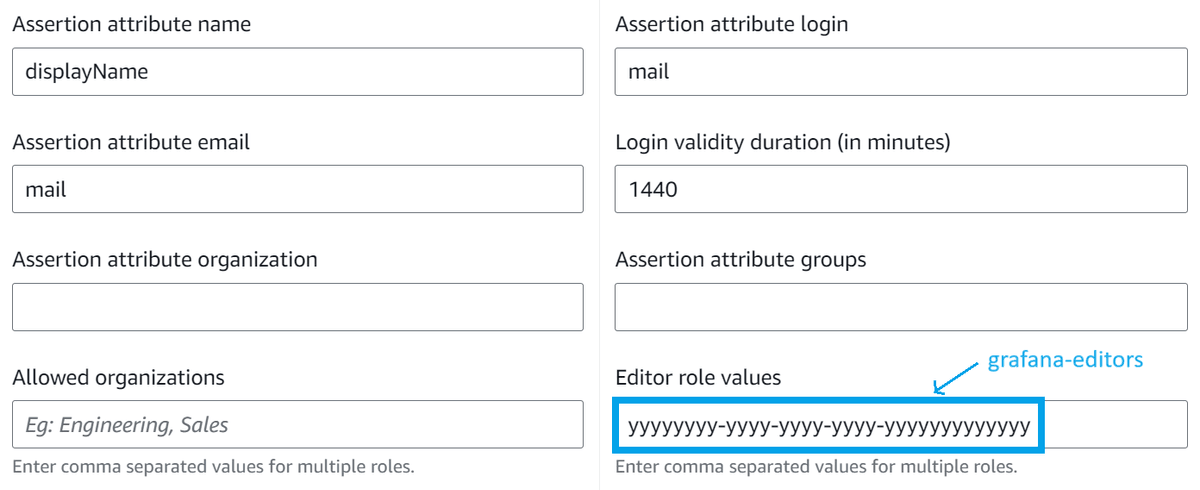
Task: Select the Assertion attribute email input
Action: [x=297, y=189]
